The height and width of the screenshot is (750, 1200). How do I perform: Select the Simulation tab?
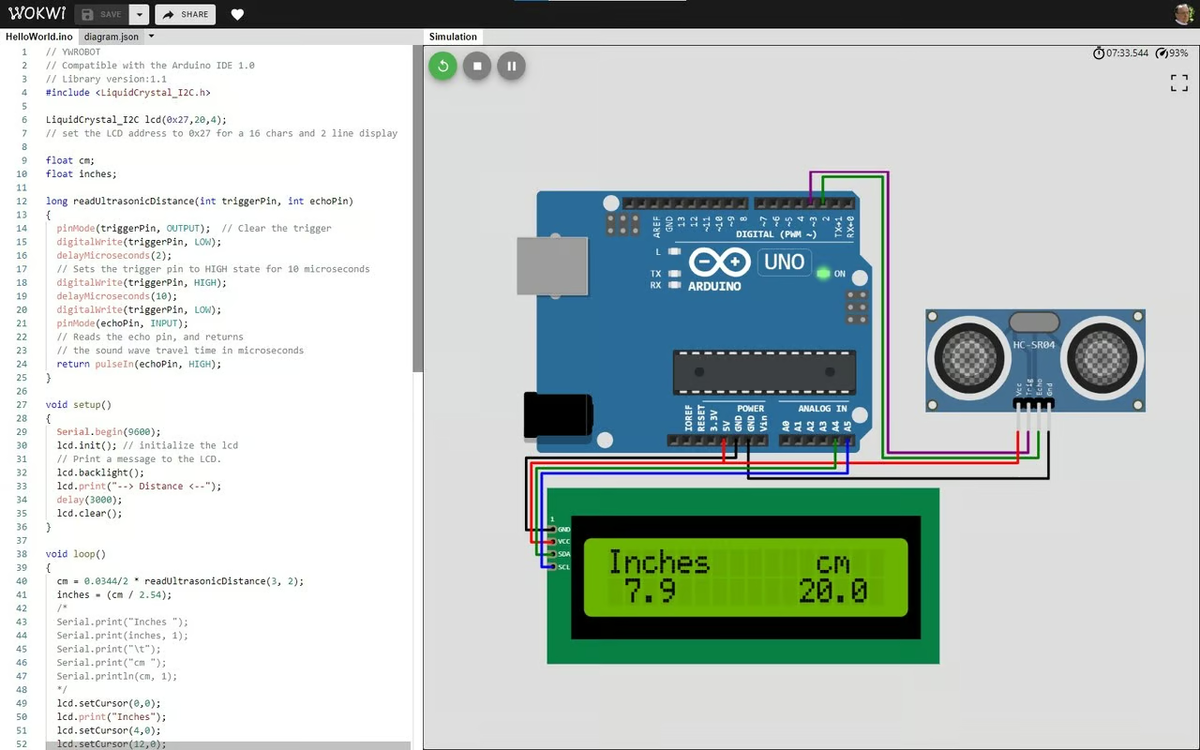click(453, 37)
